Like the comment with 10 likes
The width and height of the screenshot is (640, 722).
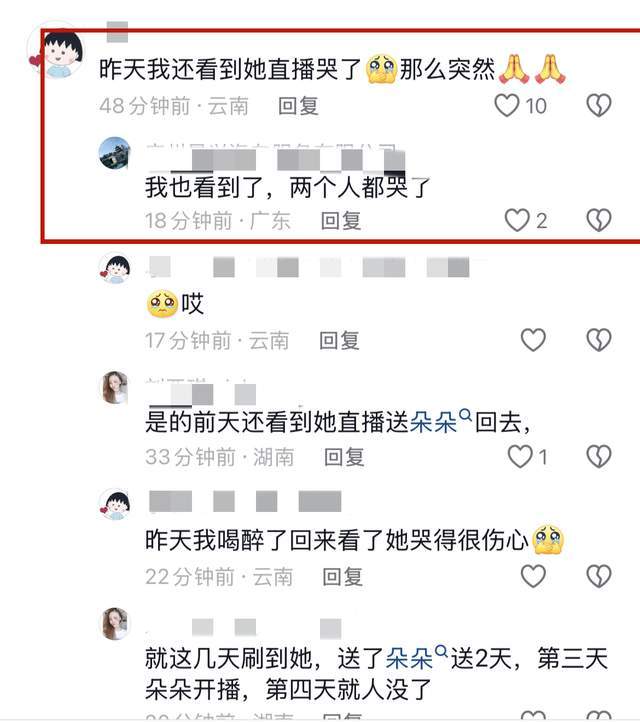click(x=506, y=105)
